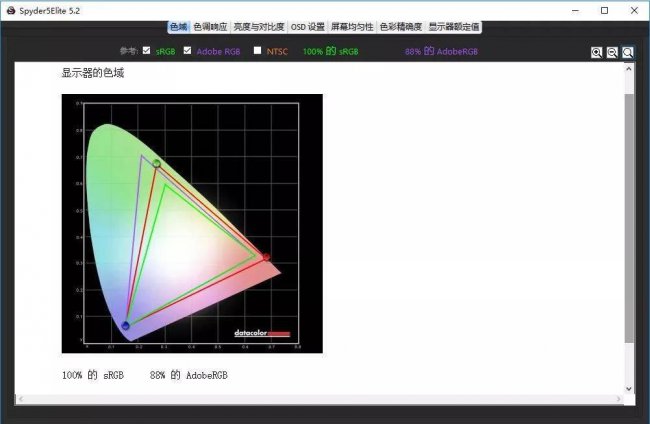Screen dimensions: 650x424
Task: Click the vertical scrollbar thumb
Action: pos(629,218)
